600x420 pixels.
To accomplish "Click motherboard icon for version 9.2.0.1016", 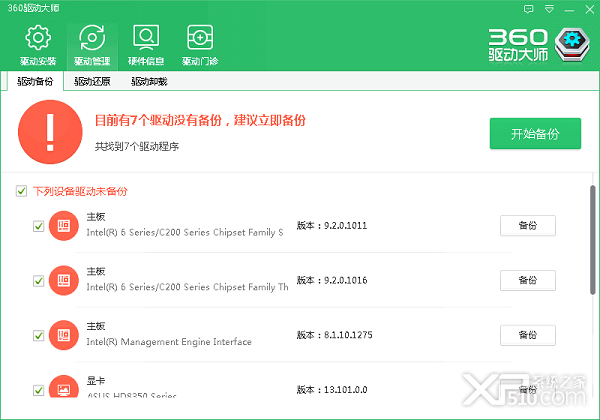I will point(64,280).
